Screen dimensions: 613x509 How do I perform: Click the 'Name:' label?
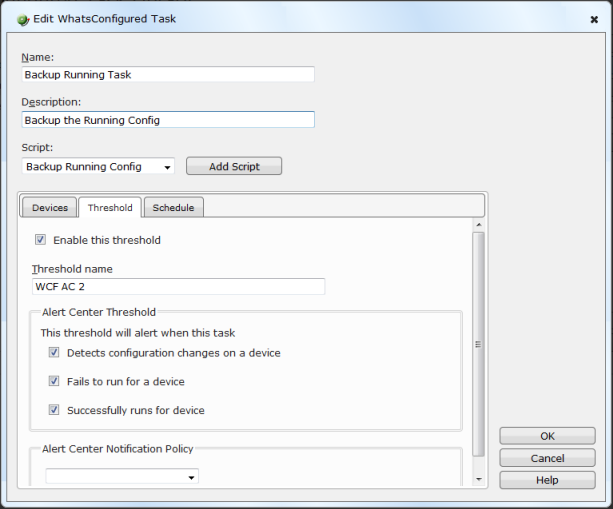tap(38, 57)
